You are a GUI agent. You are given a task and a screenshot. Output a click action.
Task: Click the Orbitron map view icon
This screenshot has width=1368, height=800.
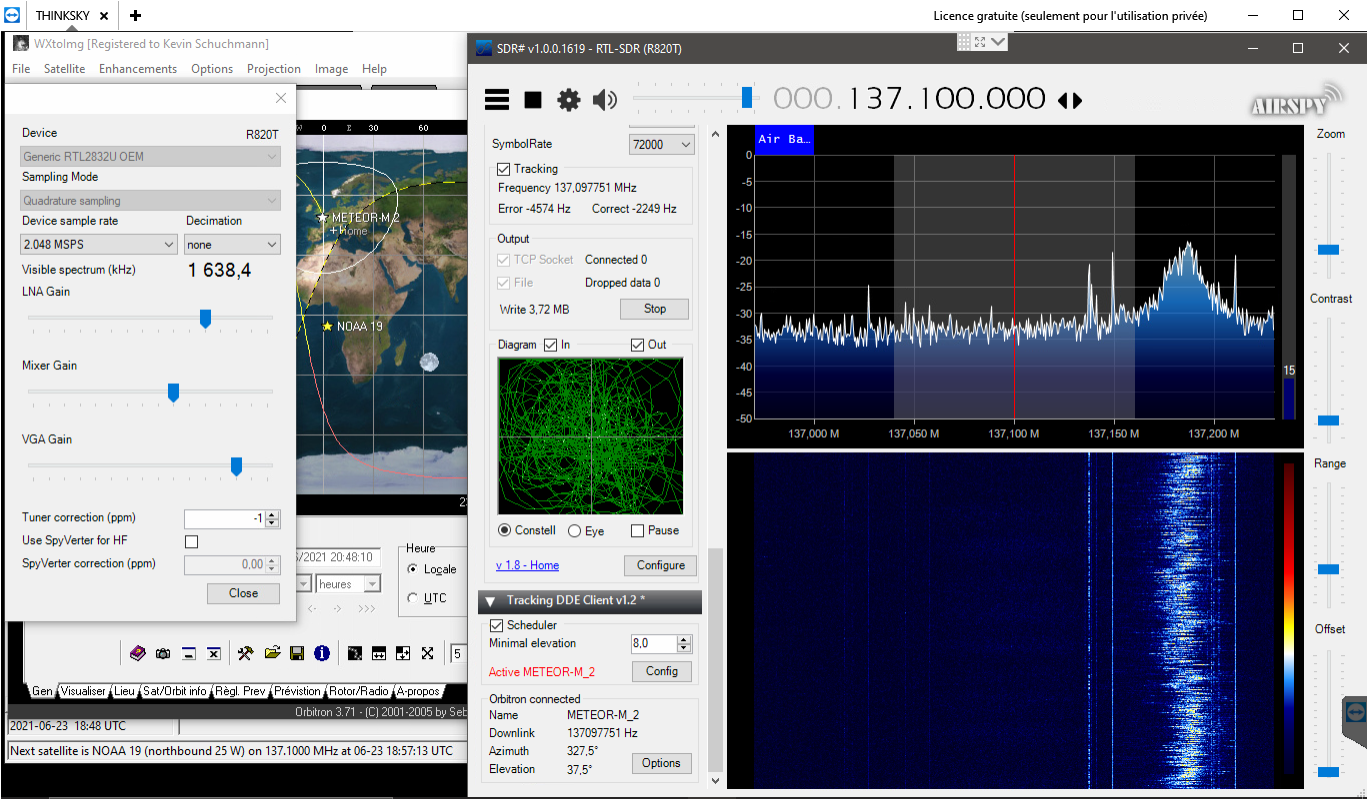tap(355, 653)
